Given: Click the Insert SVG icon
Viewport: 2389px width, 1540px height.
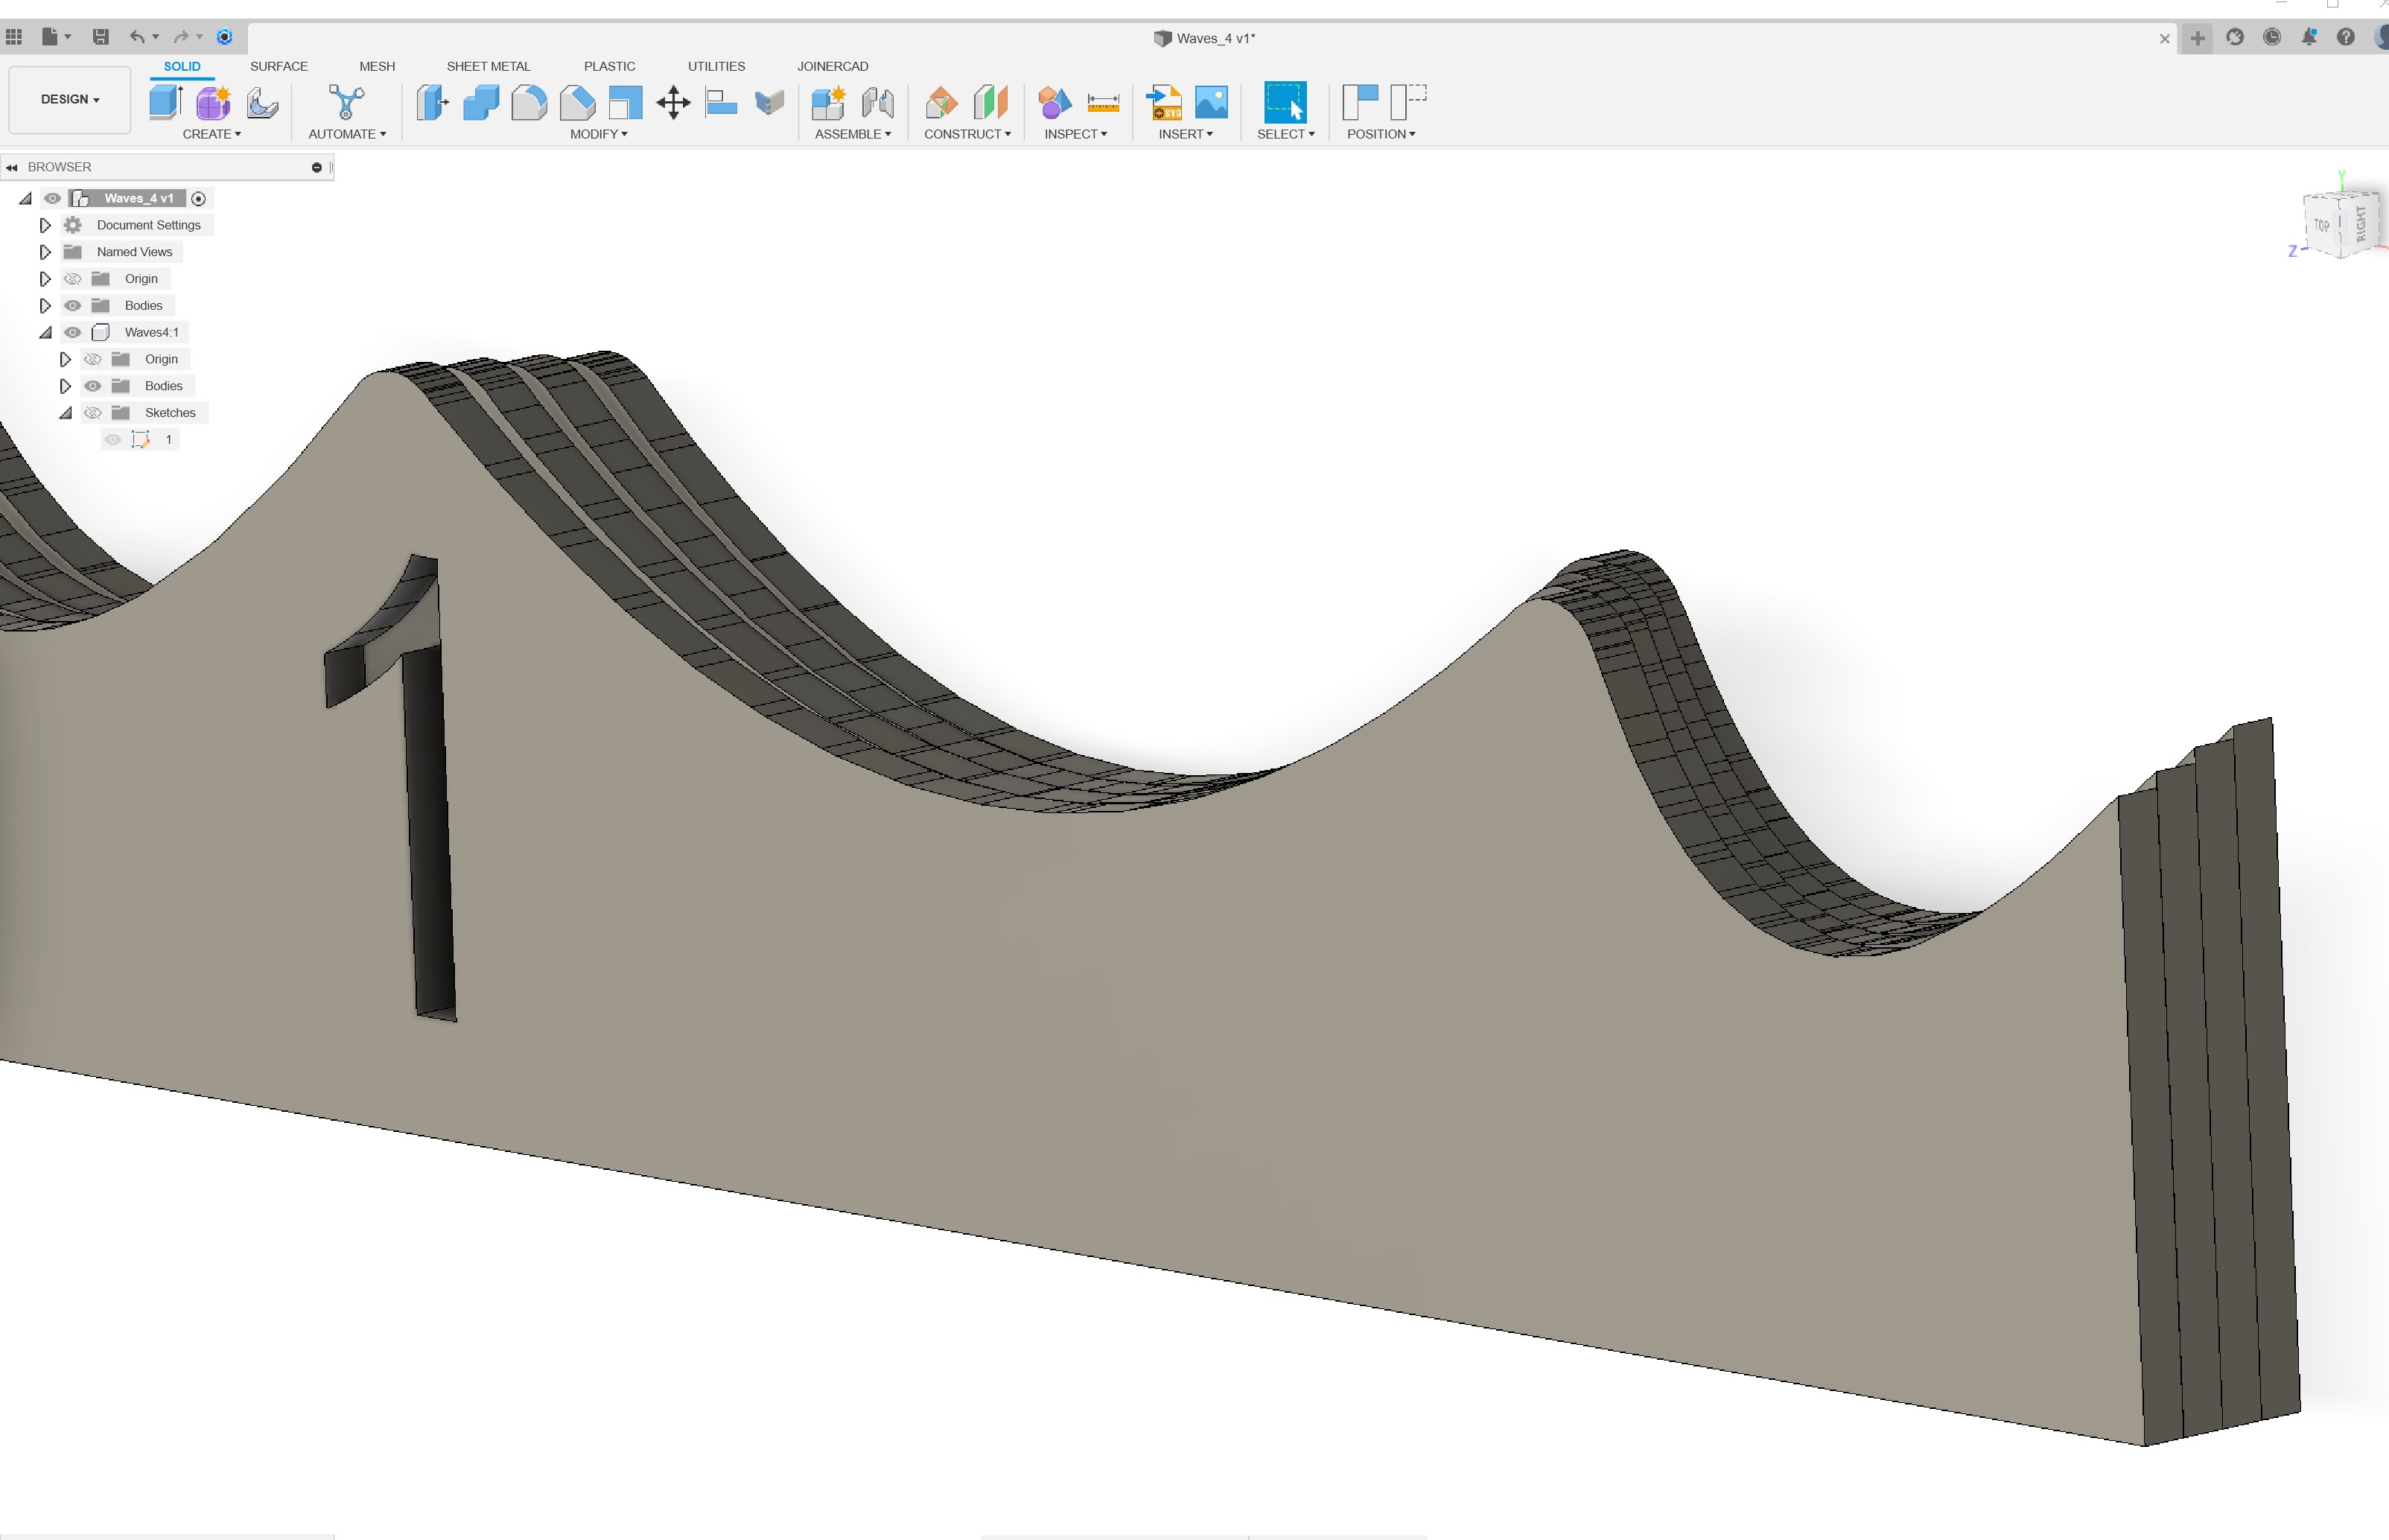Looking at the screenshot, I should coord(1162,103).
